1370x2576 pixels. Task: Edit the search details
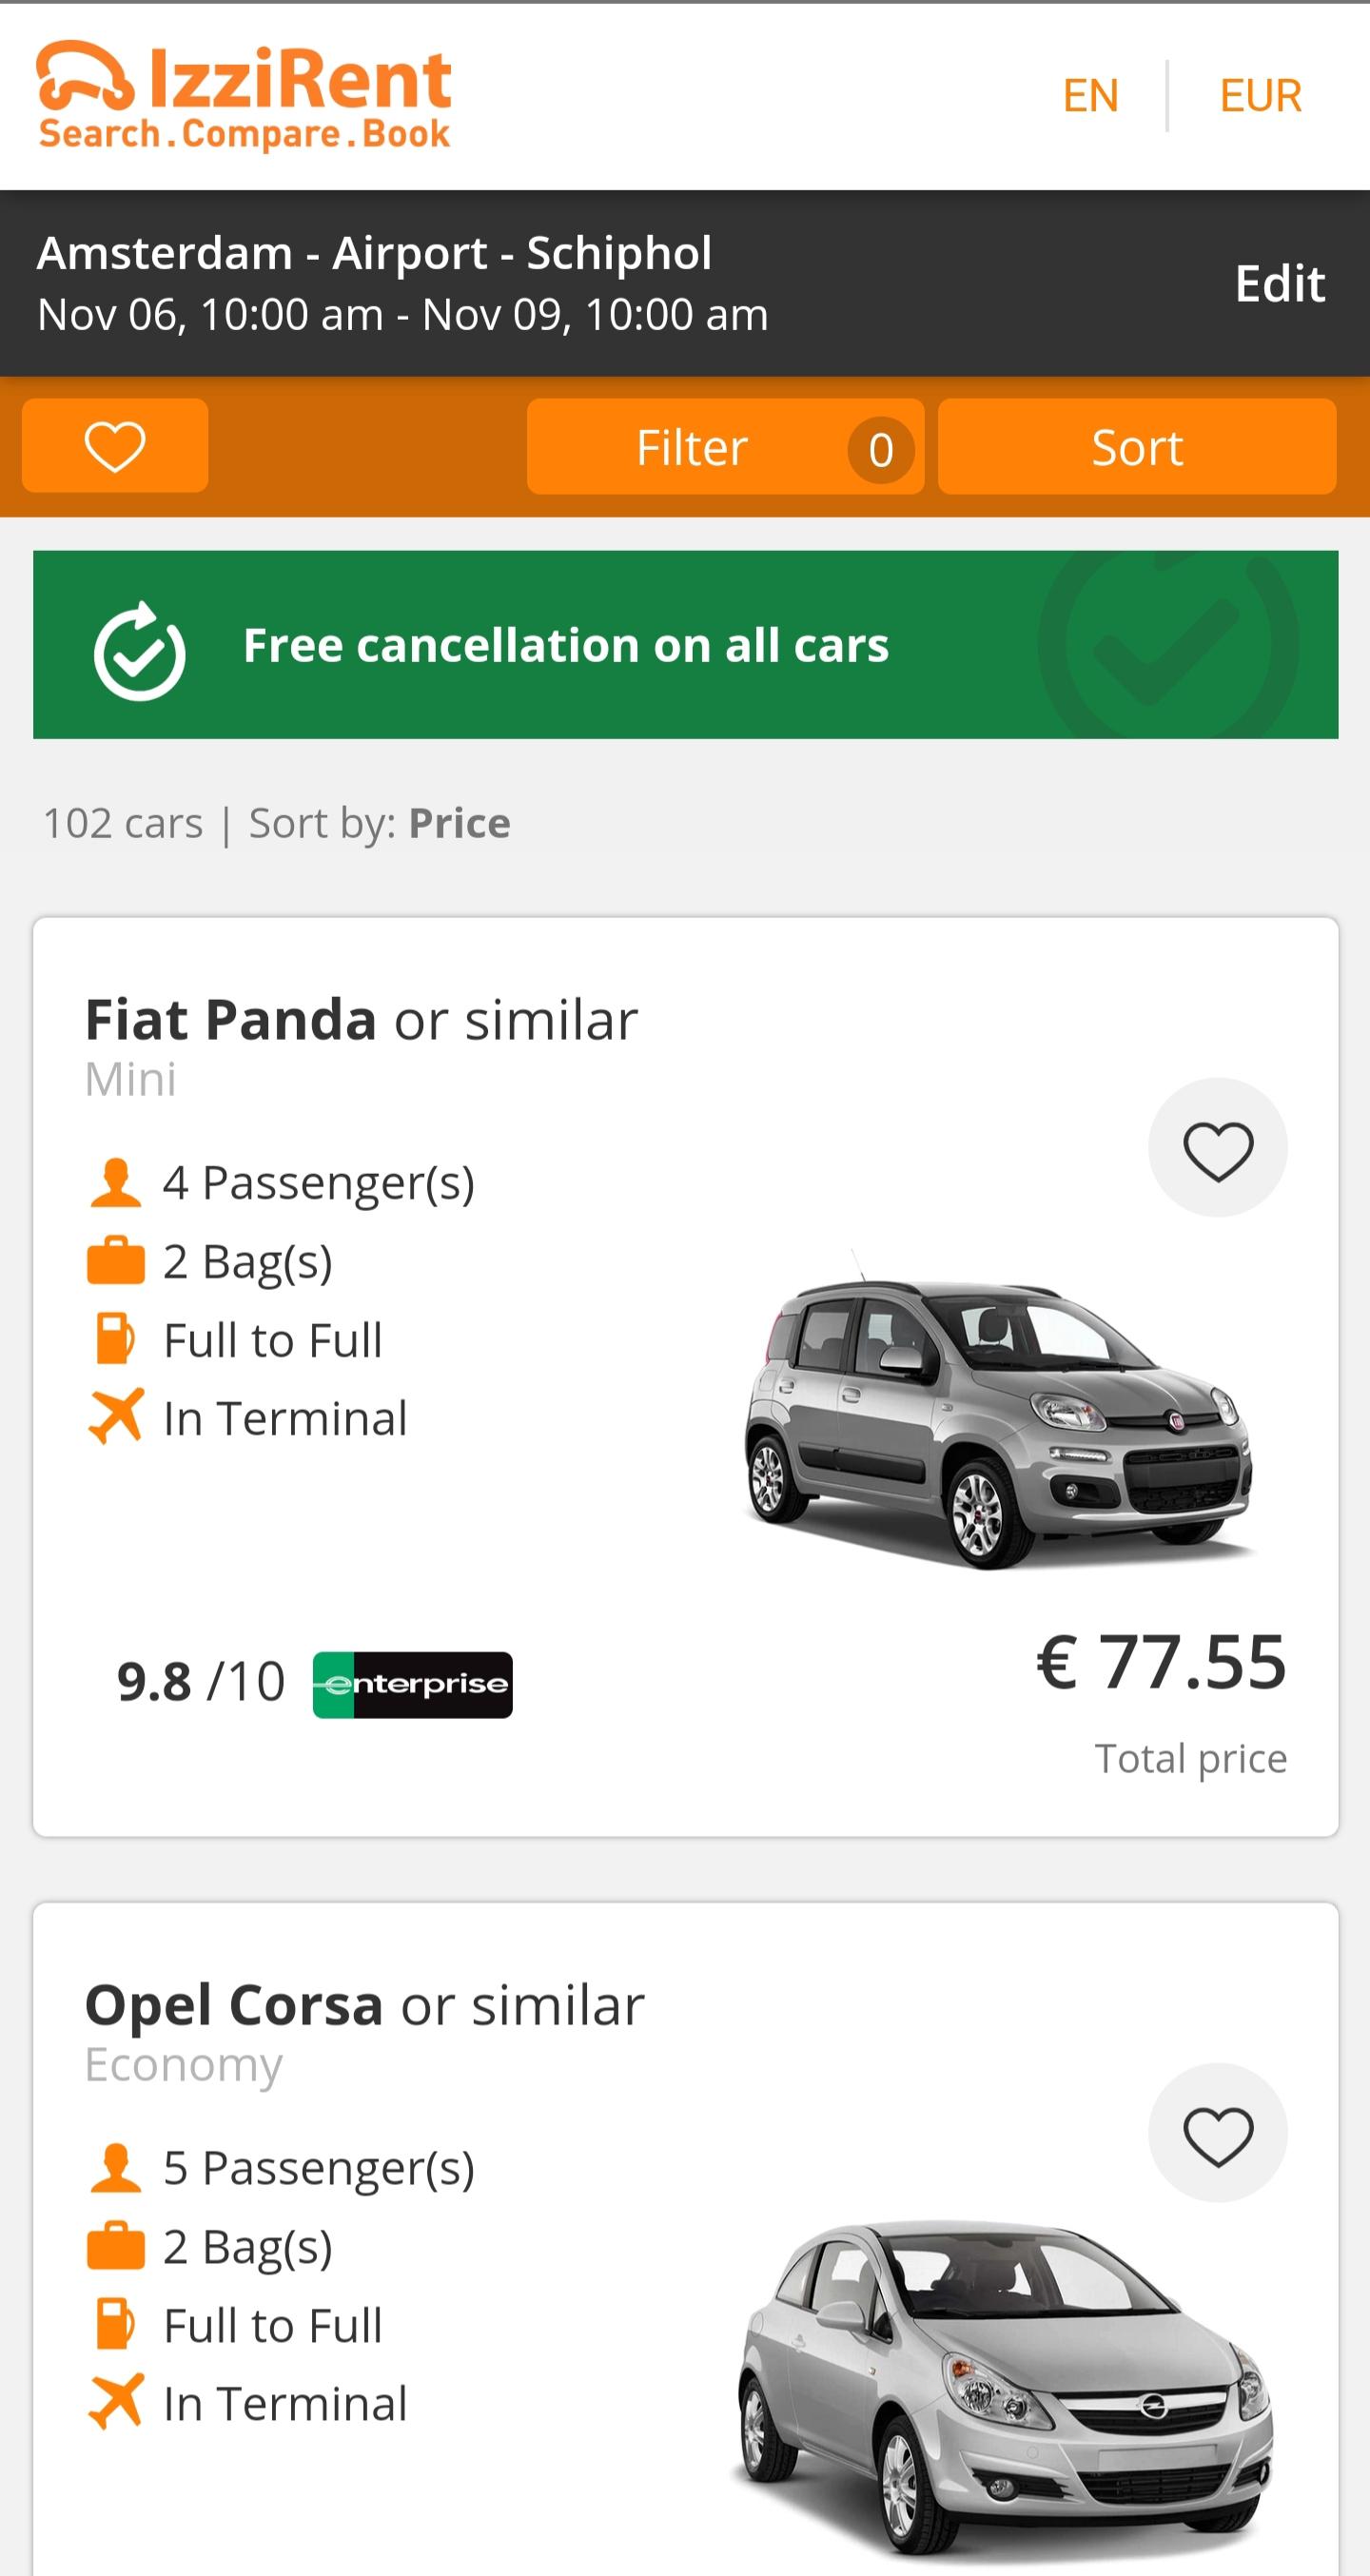[x=1279, y=284]
